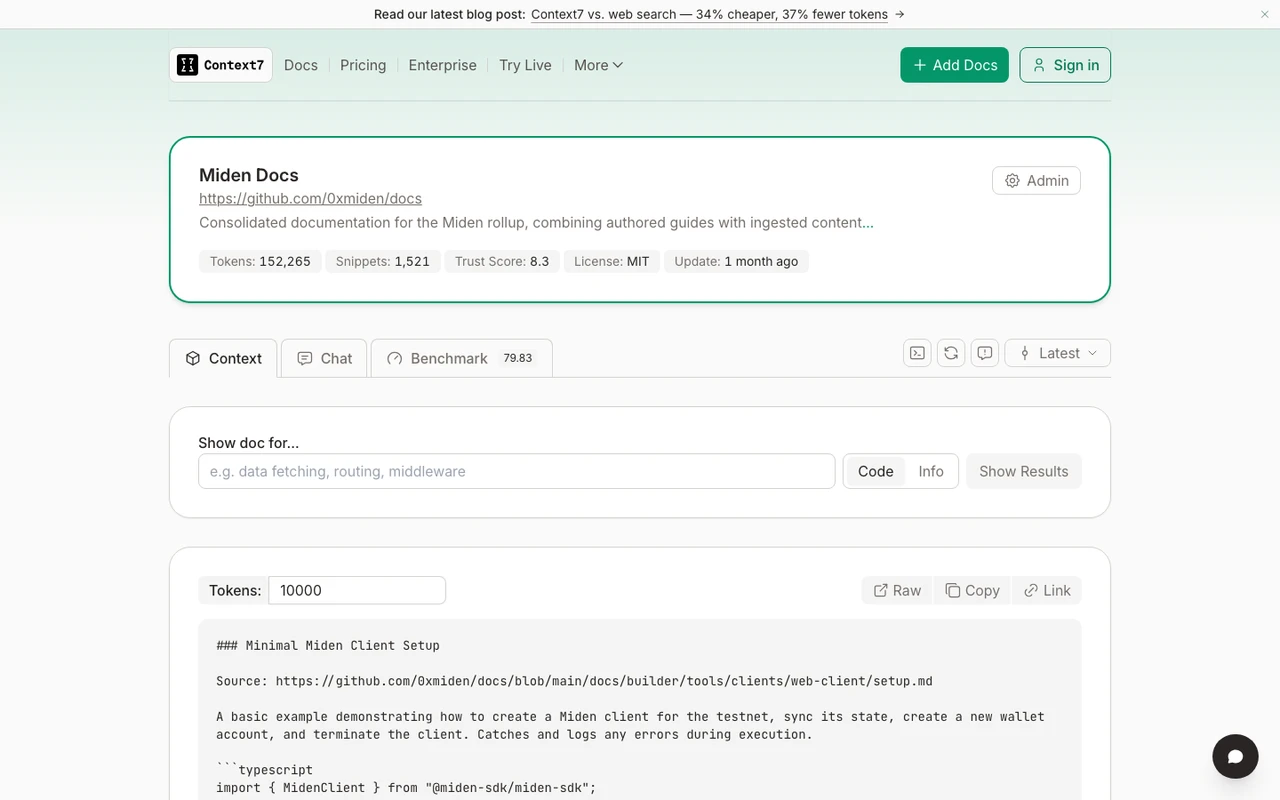The width and height of the screenshot is (1280, 800).
Task: Dismiss the blog post banner
Action: coord(1264,14)
